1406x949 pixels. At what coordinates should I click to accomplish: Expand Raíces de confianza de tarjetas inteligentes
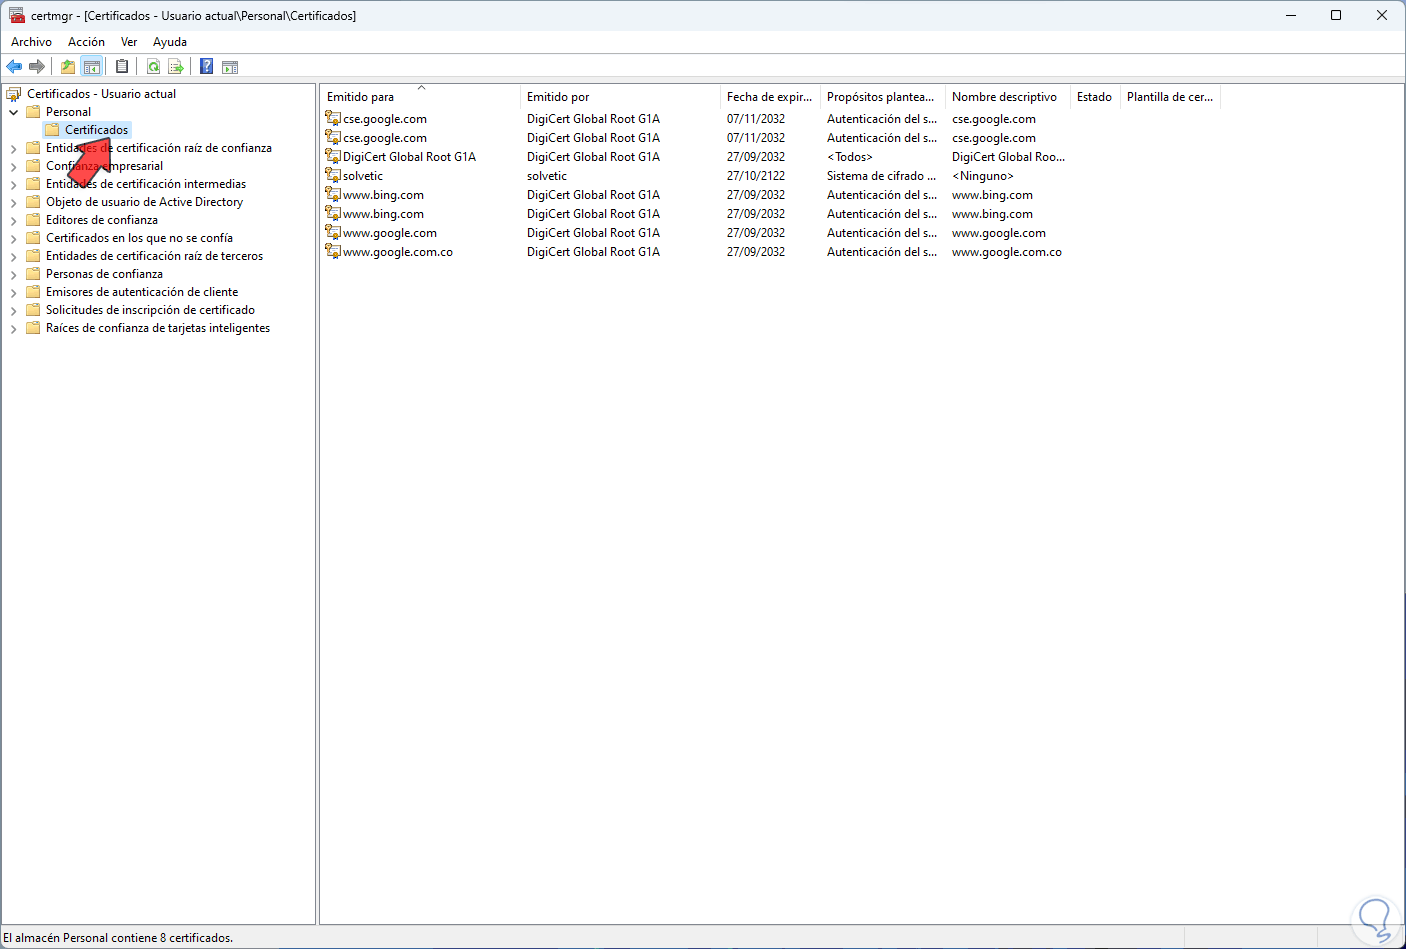point(14,328)
